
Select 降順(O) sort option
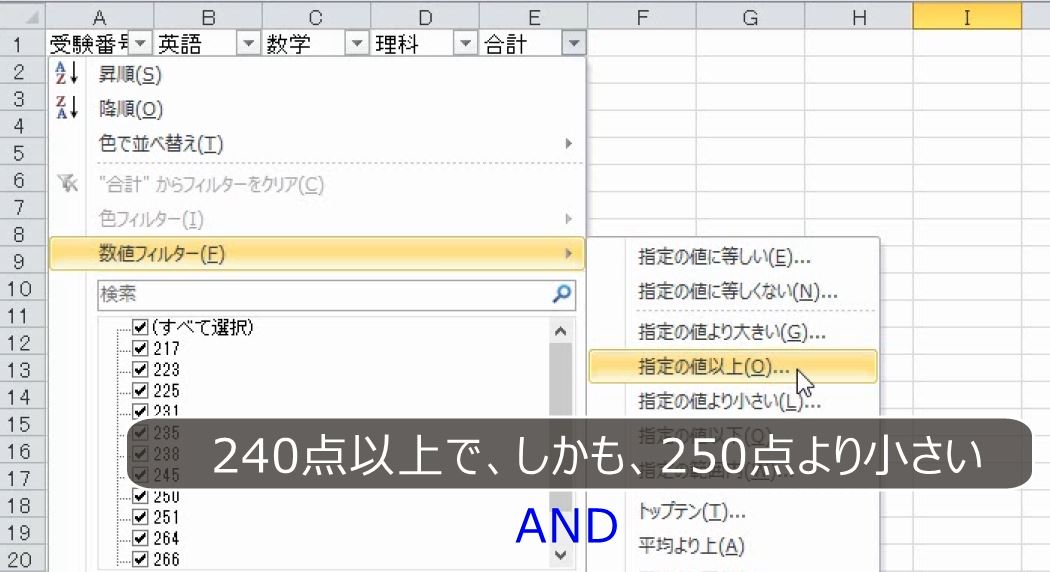(x=317, y=109)
